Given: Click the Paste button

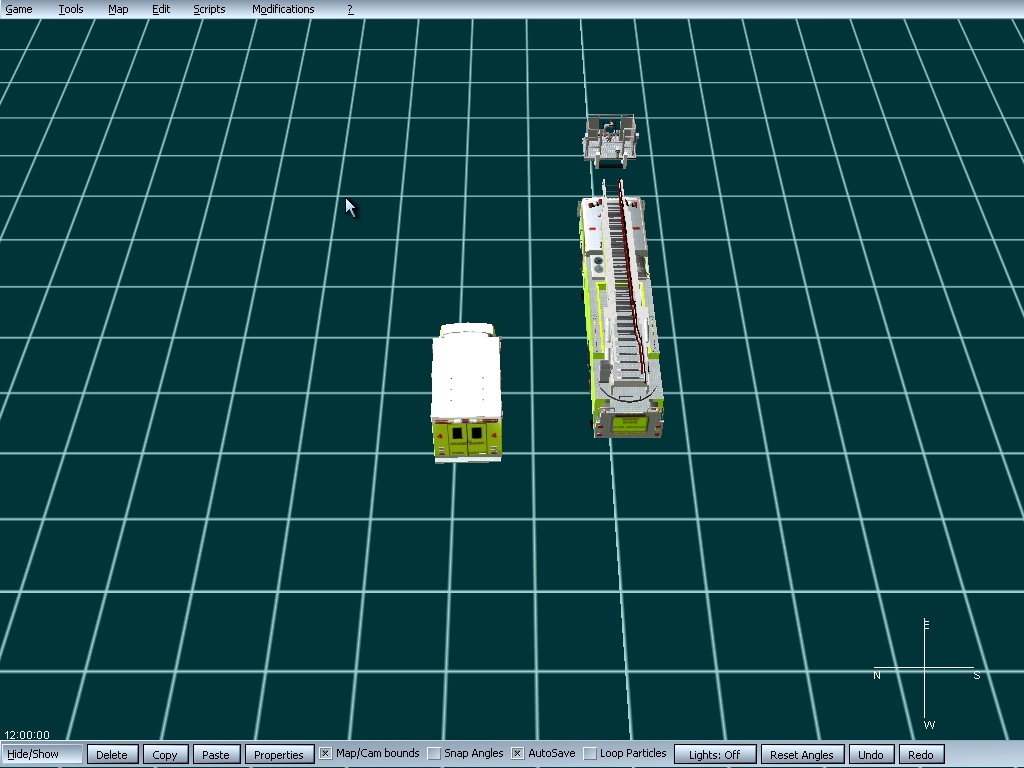Looking at the screenshot, I should (x=216, y=754).
